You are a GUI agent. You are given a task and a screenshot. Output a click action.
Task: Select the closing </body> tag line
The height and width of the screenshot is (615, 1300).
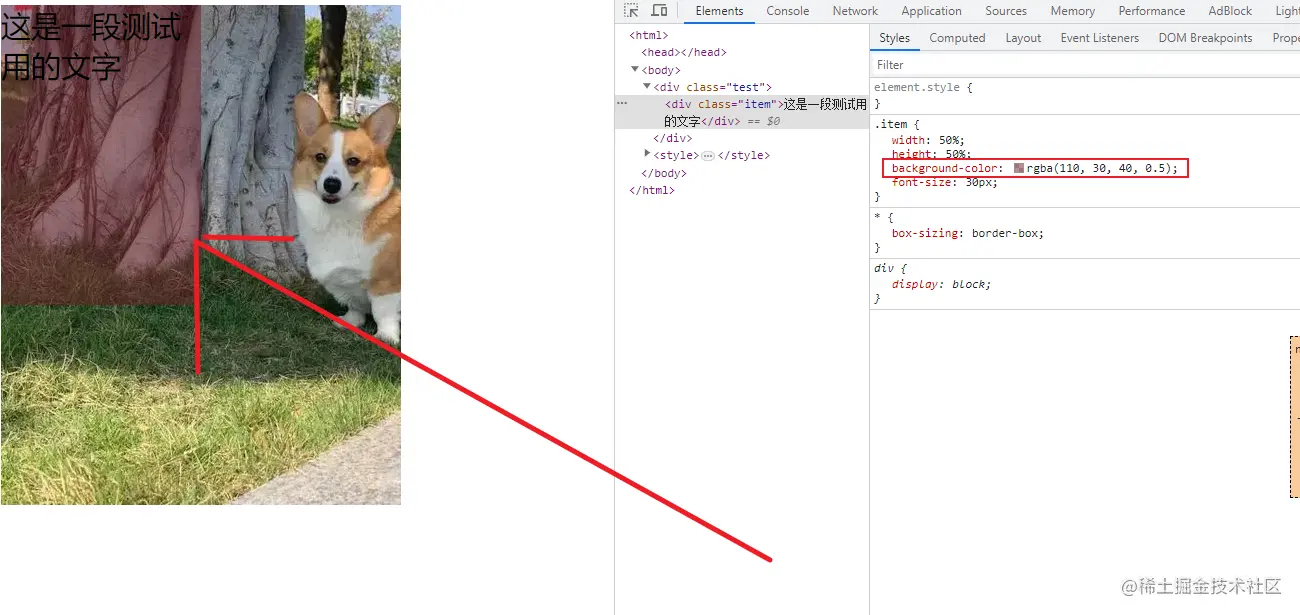pos(664,173)
